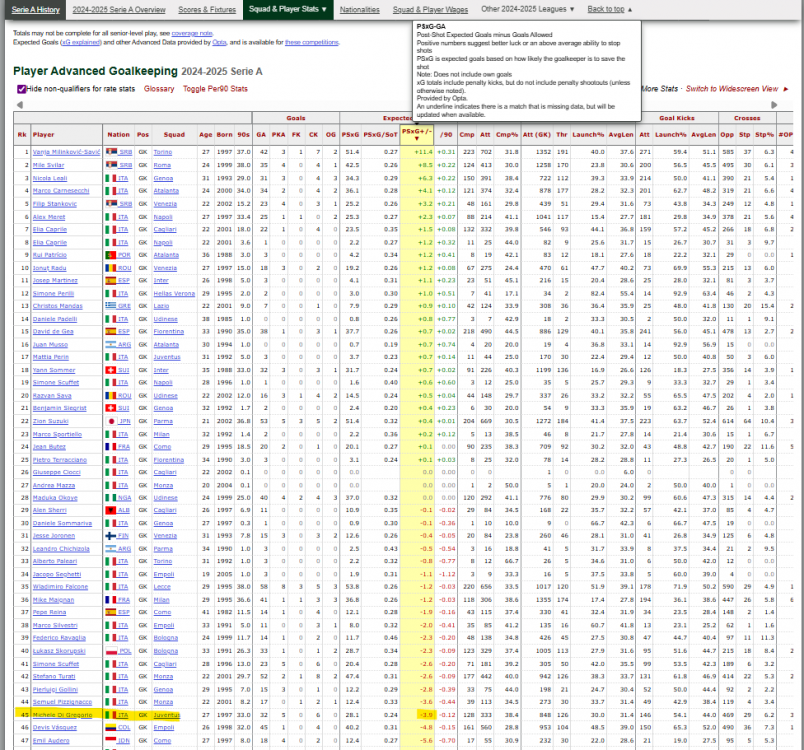Click Lecce squad link for Wladimiro Falcone
This screenshot has height=750, width=804.
(162, 587)
